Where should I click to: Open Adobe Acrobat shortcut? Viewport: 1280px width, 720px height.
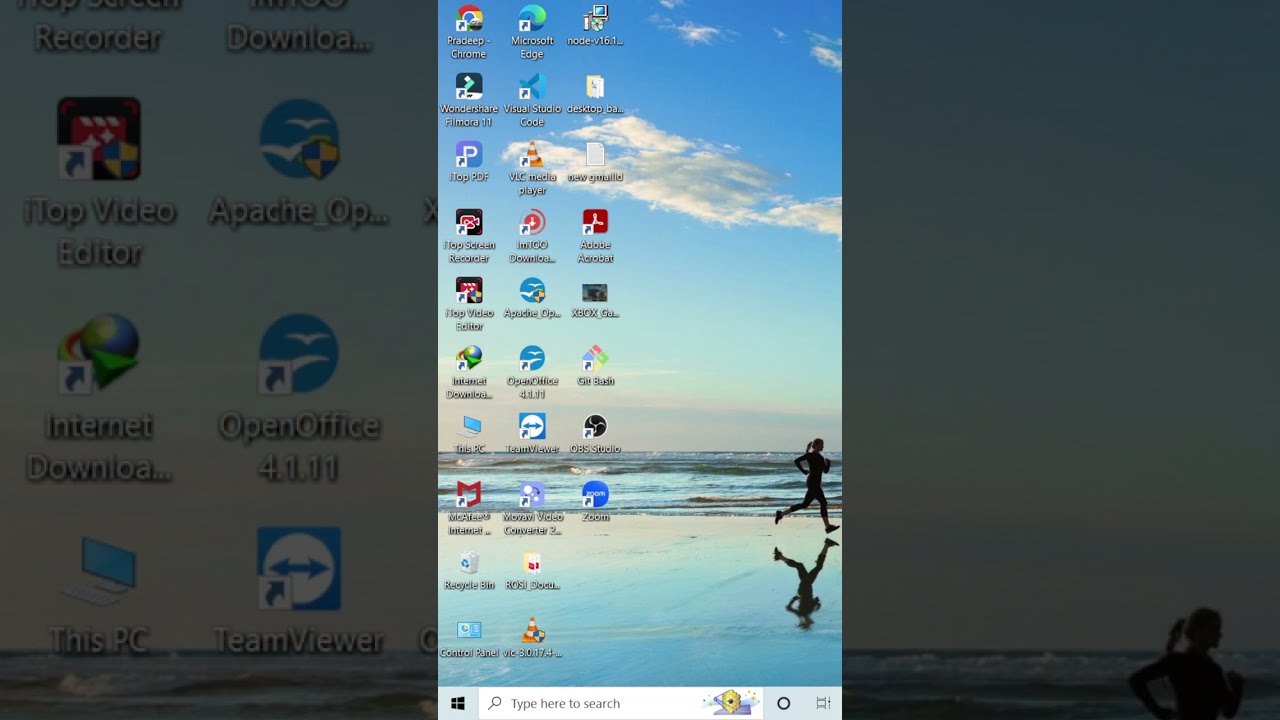point(595,235)
